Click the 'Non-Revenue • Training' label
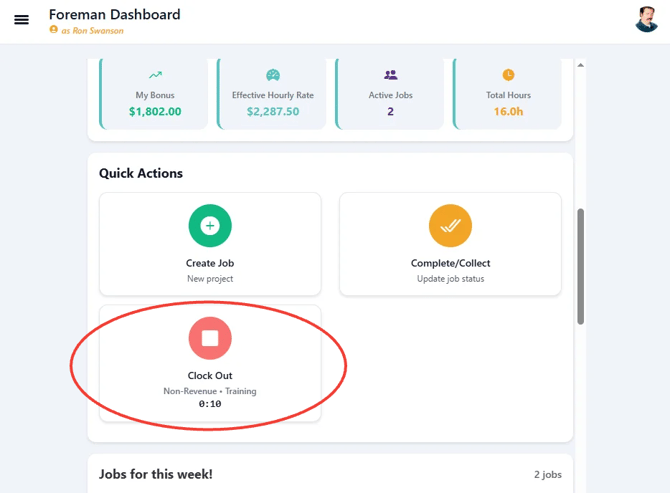This screenshot has height=493, width=670. pyautogui.click(x=210, y=391)
